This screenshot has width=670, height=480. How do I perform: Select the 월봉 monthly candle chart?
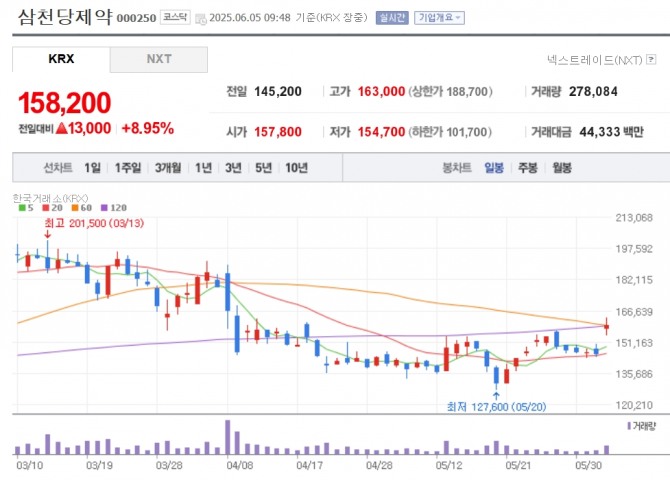pyautogui.click(x=562, y=168)
